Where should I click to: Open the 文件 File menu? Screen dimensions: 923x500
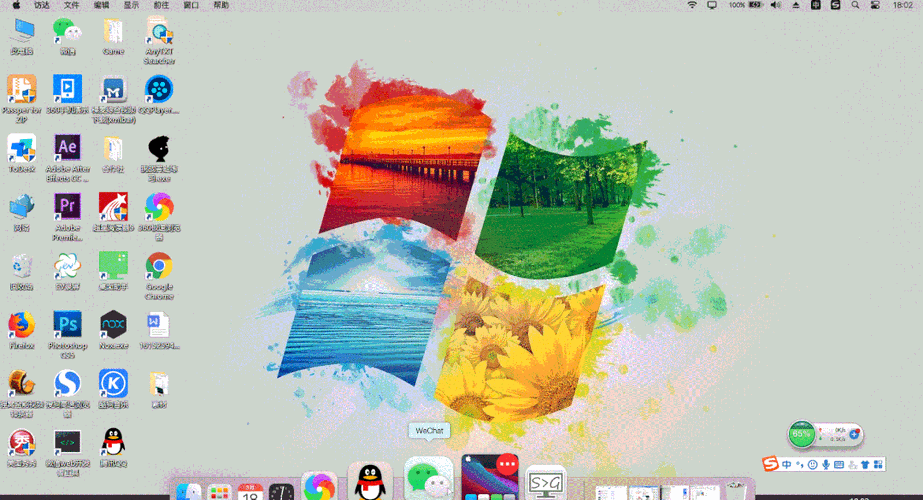click(x=71, y=5)
